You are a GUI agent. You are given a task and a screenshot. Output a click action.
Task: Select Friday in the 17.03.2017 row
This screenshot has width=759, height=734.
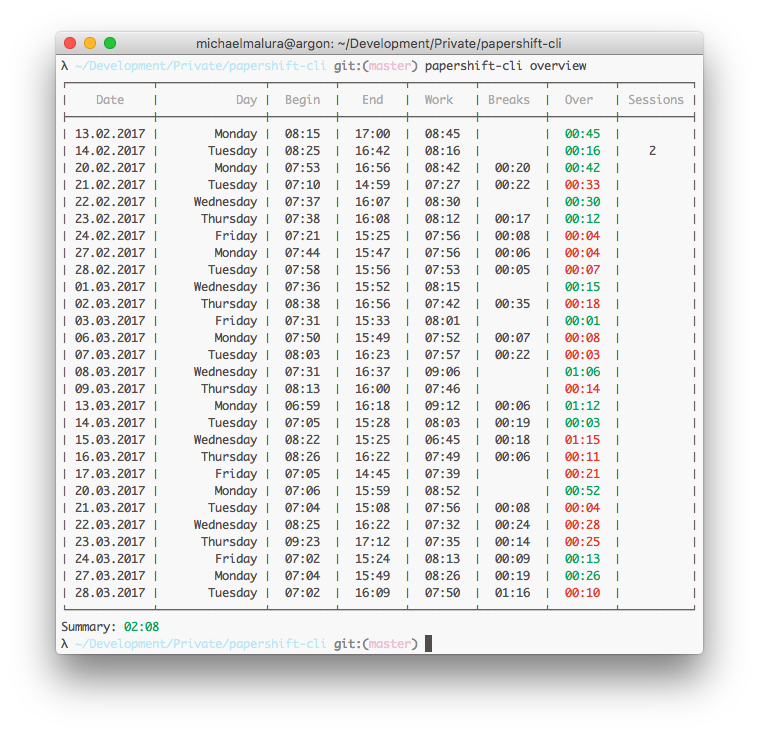pos(236,474)
